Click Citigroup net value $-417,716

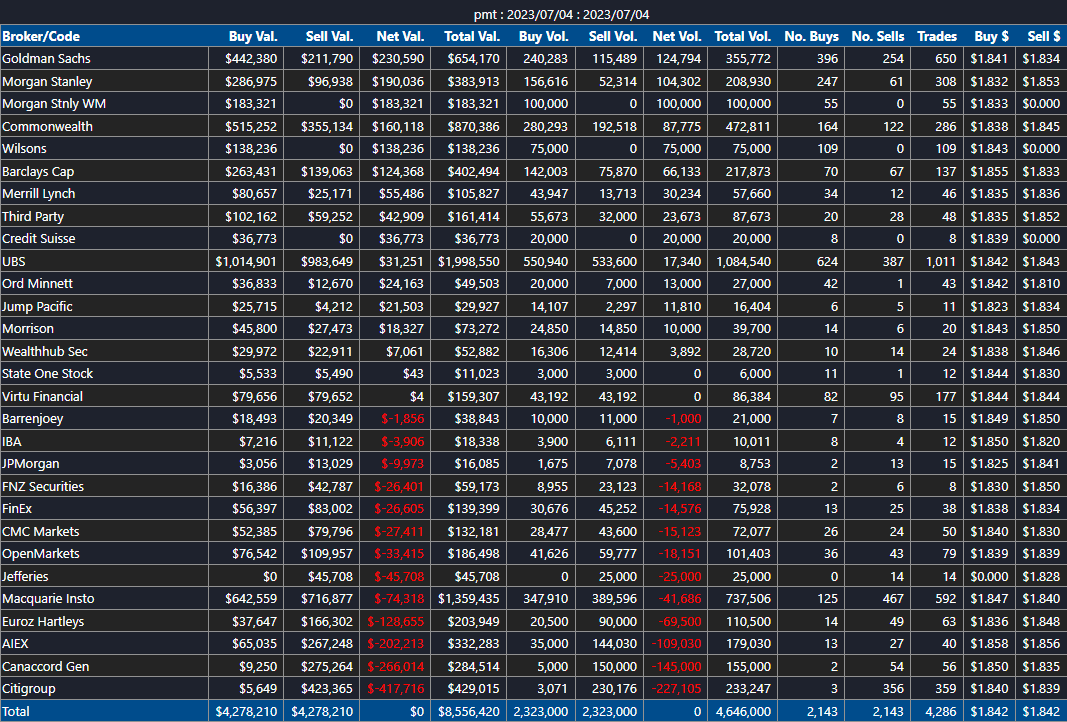(x=395, y=688)
